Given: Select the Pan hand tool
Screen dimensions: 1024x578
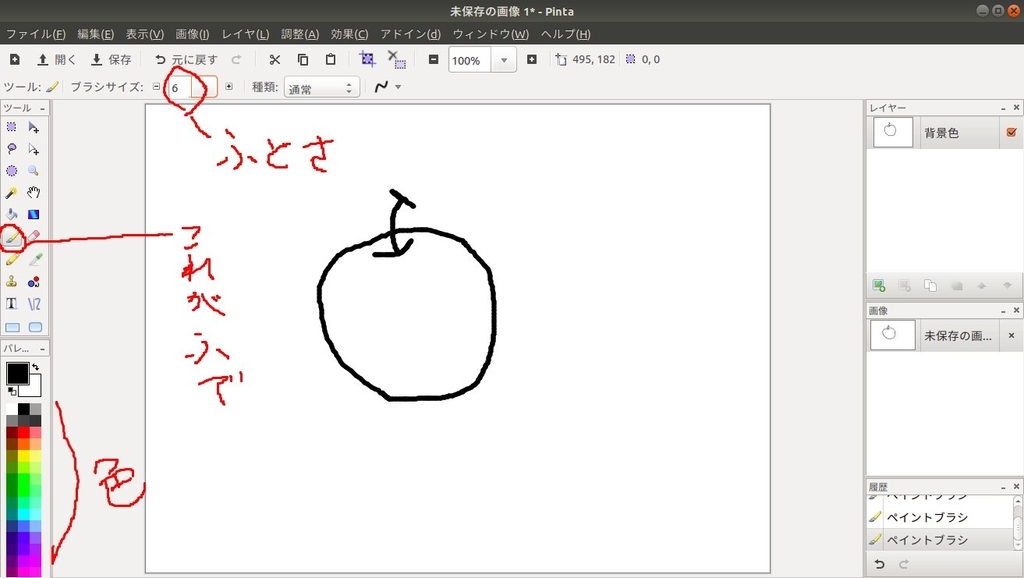Looking at the screenshot, I should click(33, 193).
